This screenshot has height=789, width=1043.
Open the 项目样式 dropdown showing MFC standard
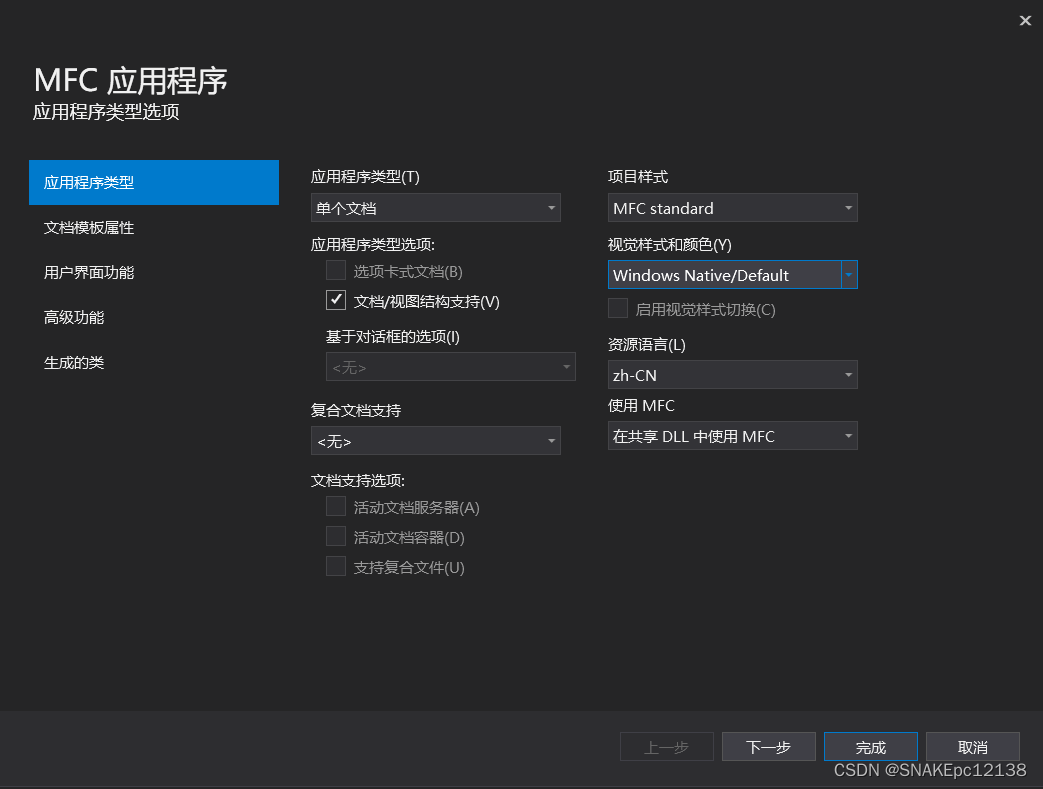tap(732, 207)
